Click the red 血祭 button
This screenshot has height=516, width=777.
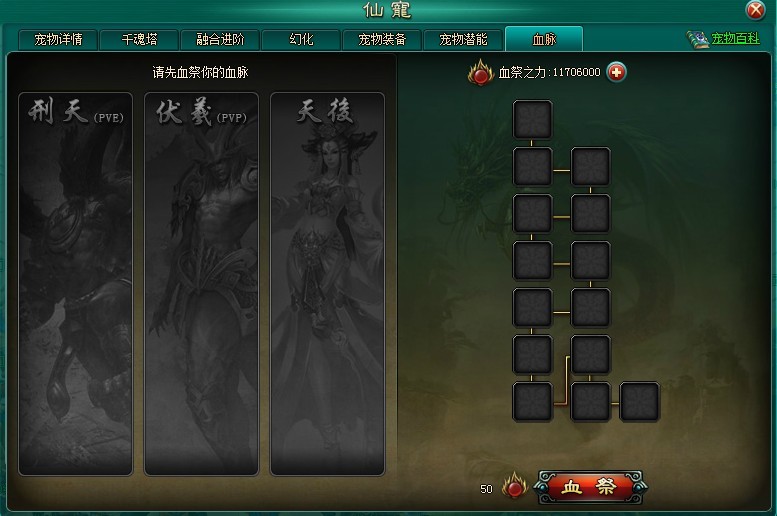[590, 487]
